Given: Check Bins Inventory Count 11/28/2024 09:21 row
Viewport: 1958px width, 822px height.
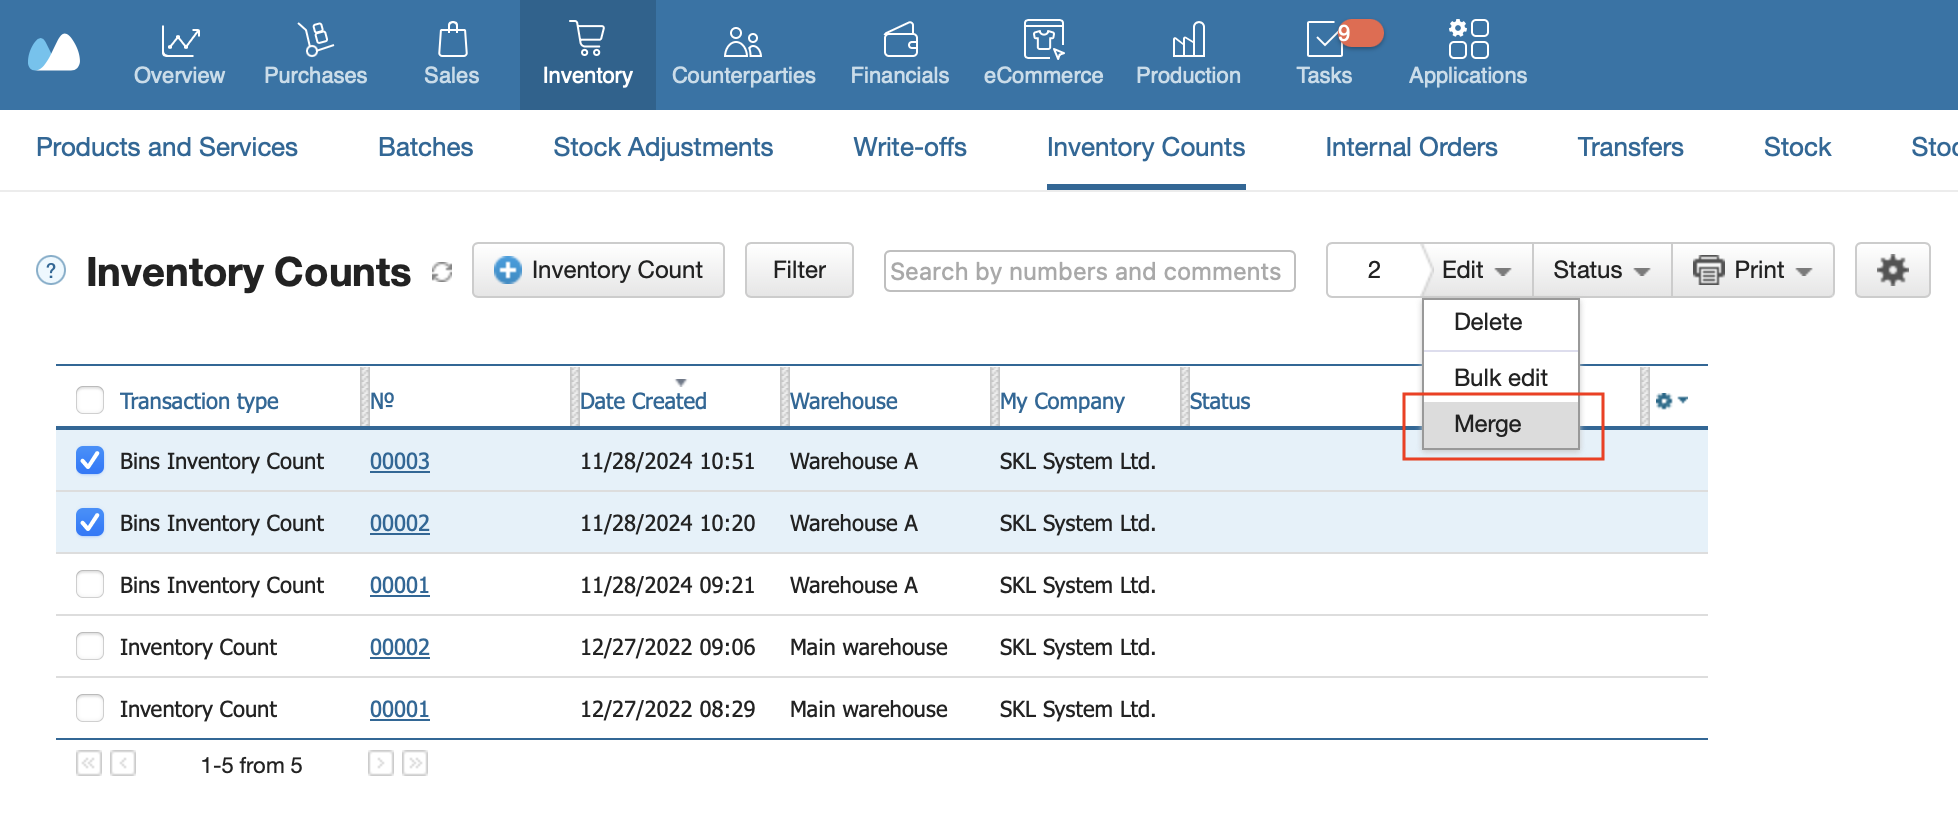Looking at the screenshot, I should (90, 584).
